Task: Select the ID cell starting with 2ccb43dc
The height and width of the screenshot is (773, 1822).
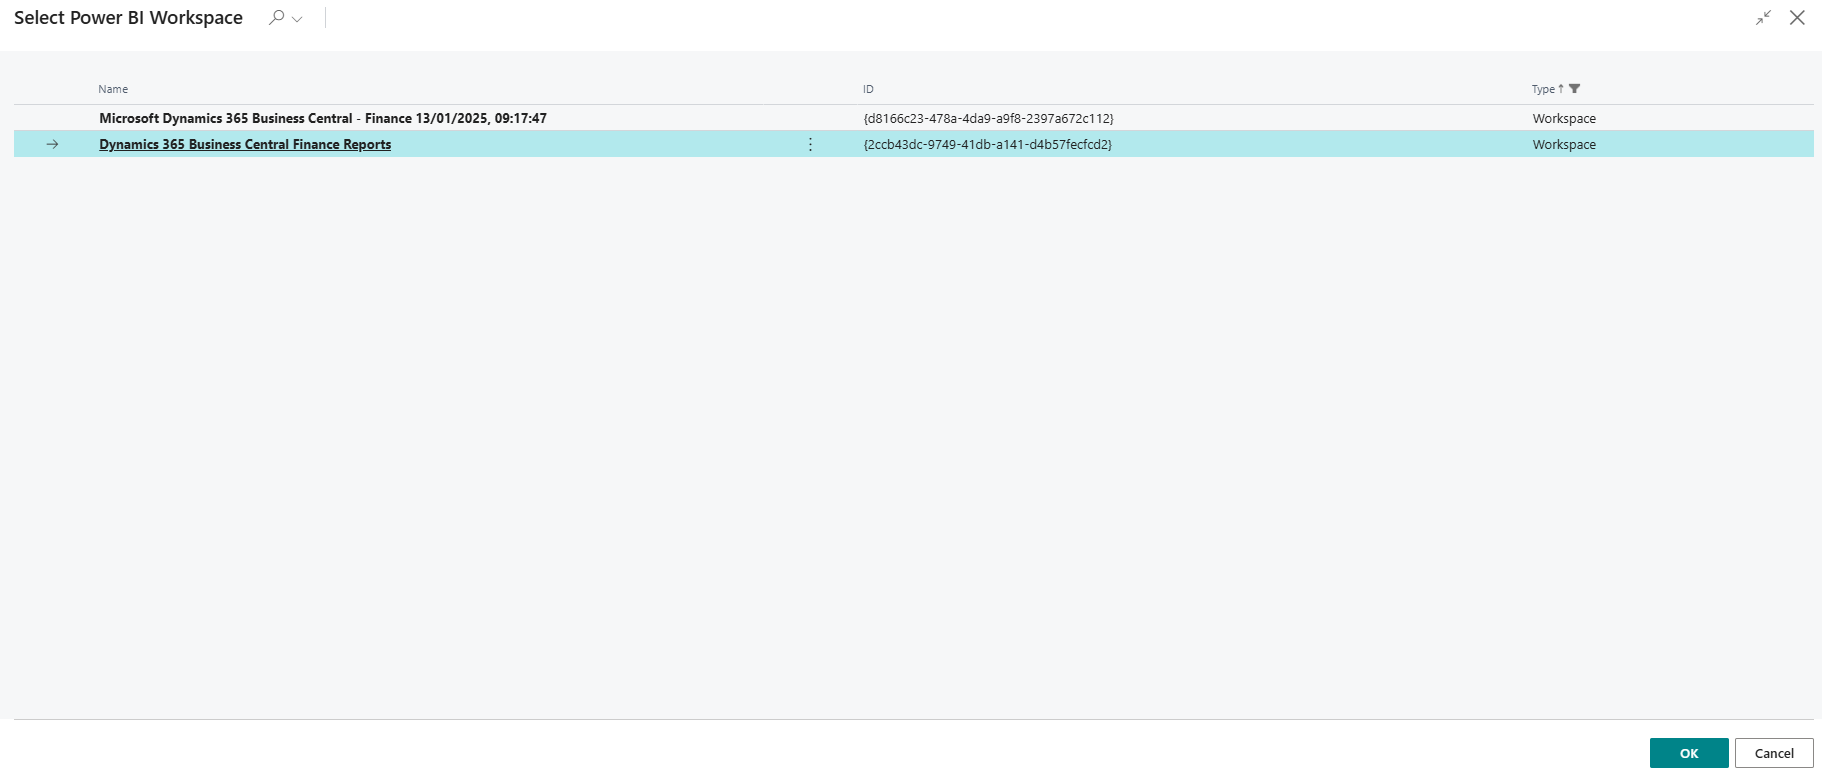Action: (987, 144)
